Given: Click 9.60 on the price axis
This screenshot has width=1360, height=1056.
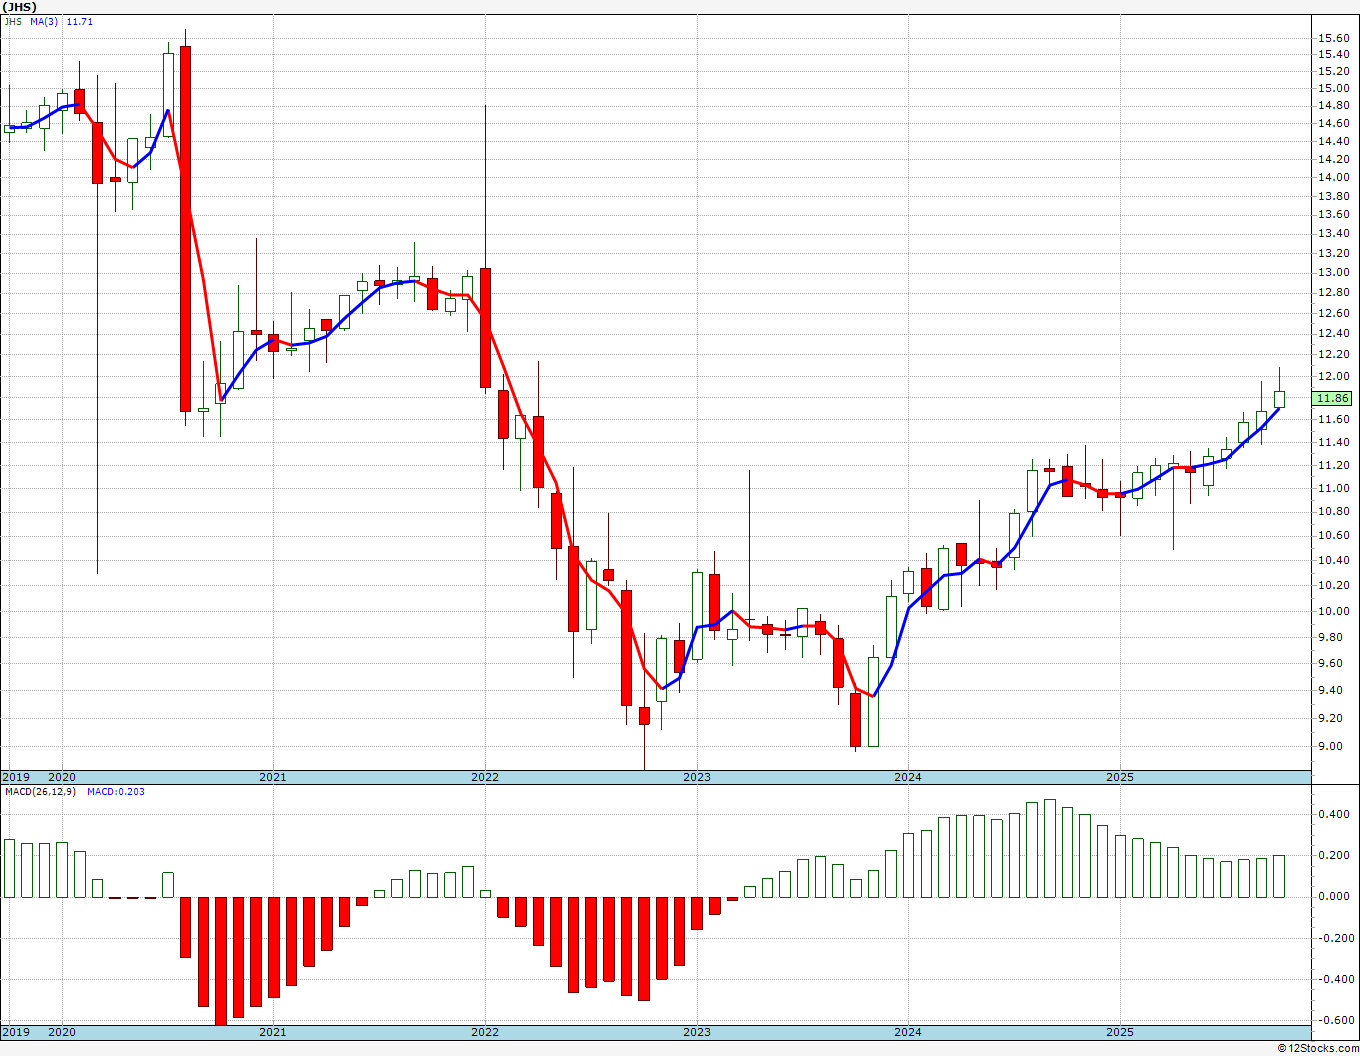Looking at the screenshot, I should pos(1333,663).
